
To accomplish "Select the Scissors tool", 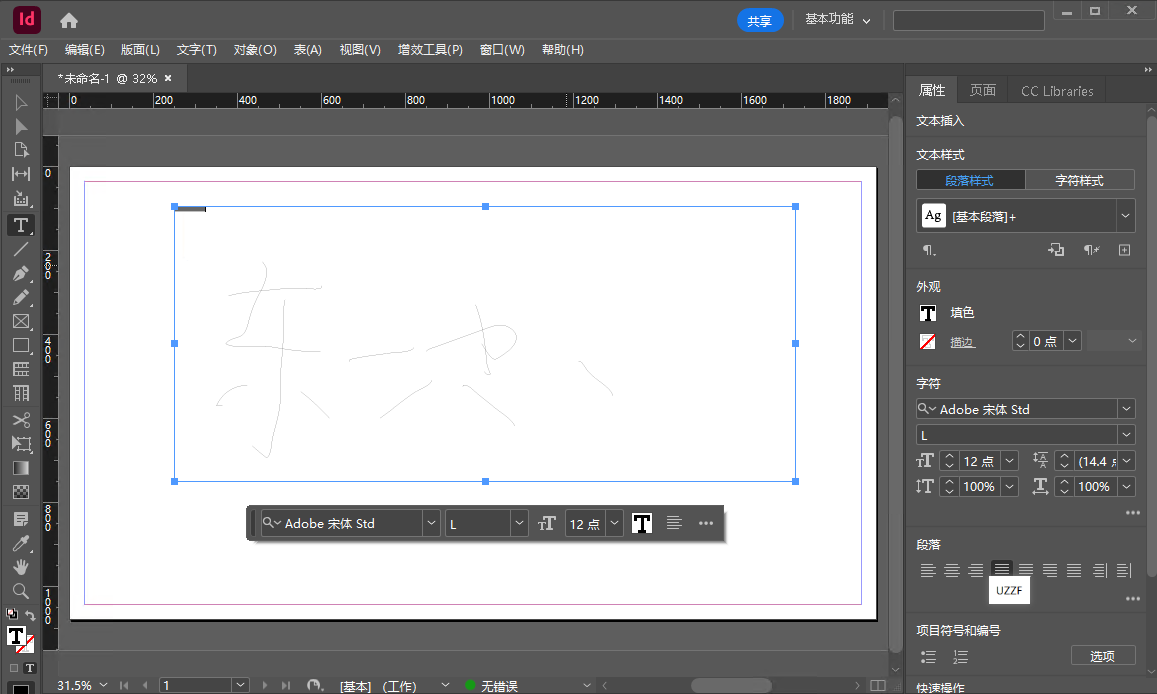I will tap(21, 419).
